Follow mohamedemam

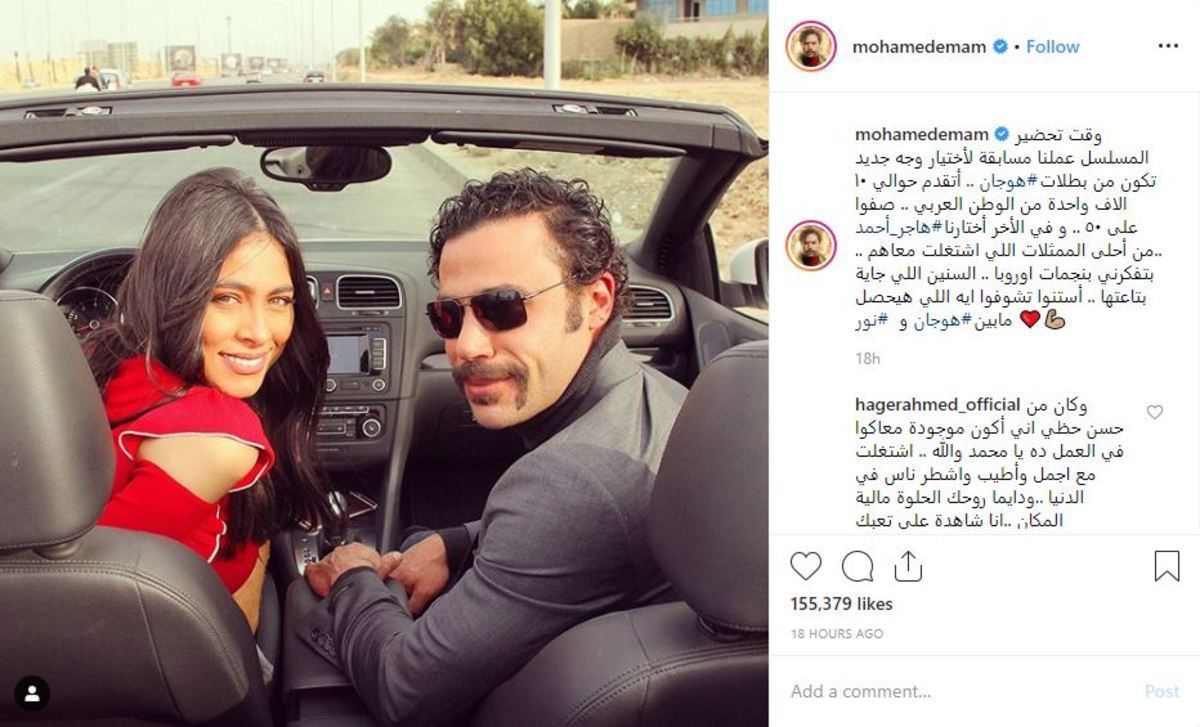point(1052,47)
